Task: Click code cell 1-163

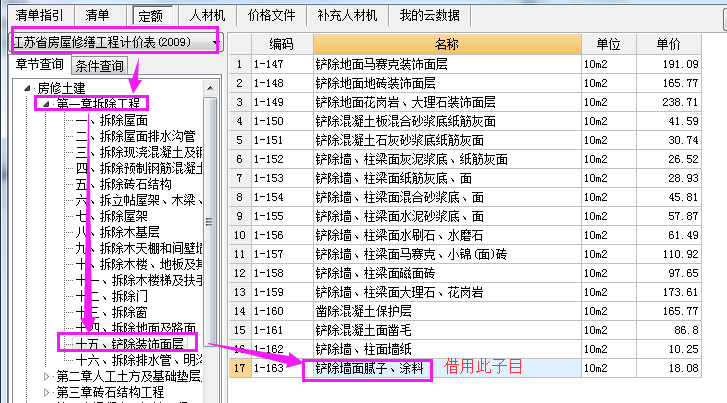Action: point(281,368)
